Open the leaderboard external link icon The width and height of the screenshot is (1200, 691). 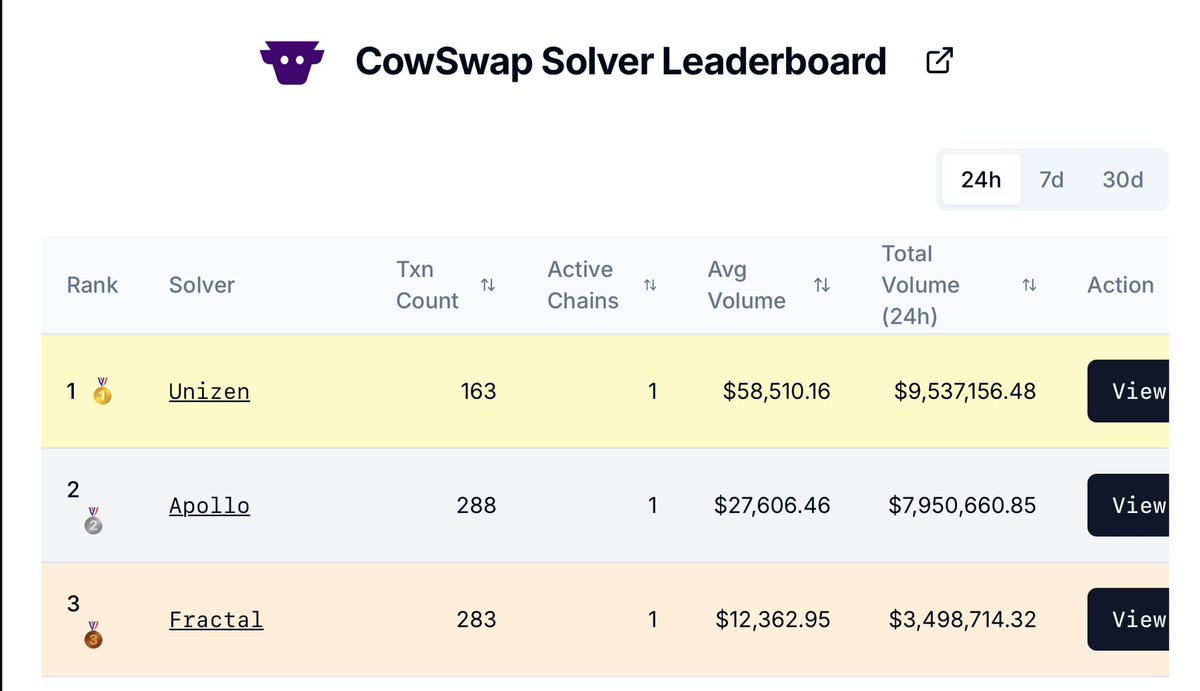[x=939, y=61]
